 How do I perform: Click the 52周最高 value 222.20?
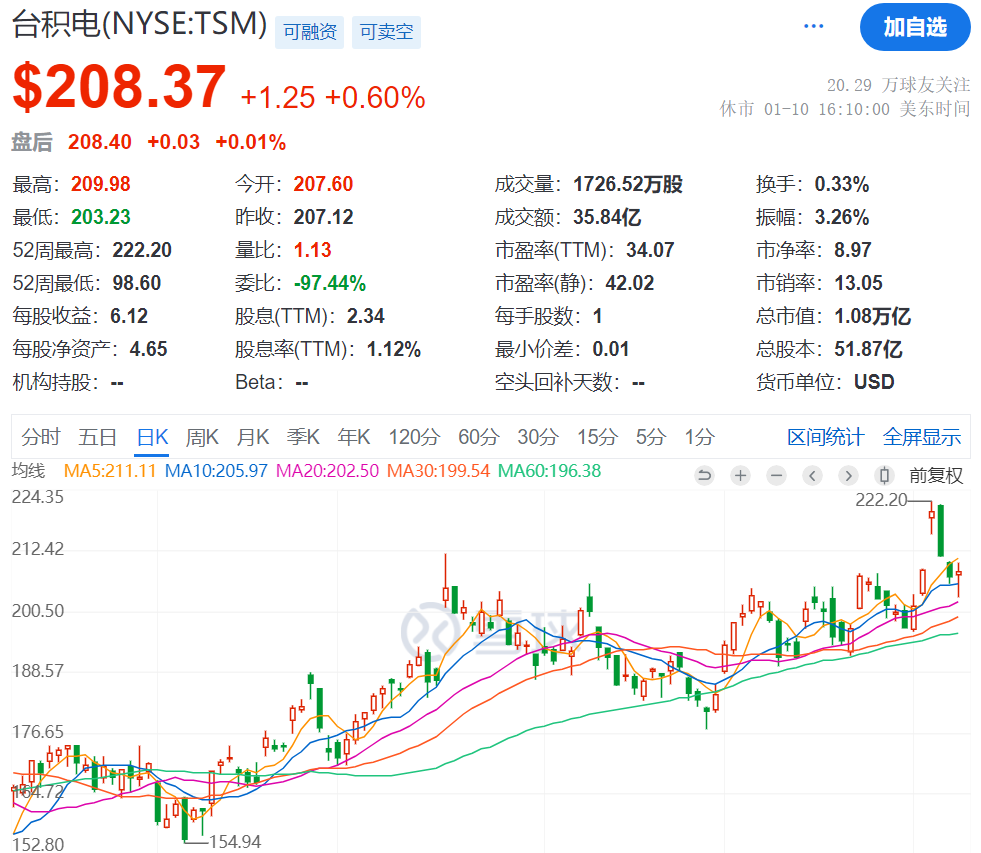[142, 250]
